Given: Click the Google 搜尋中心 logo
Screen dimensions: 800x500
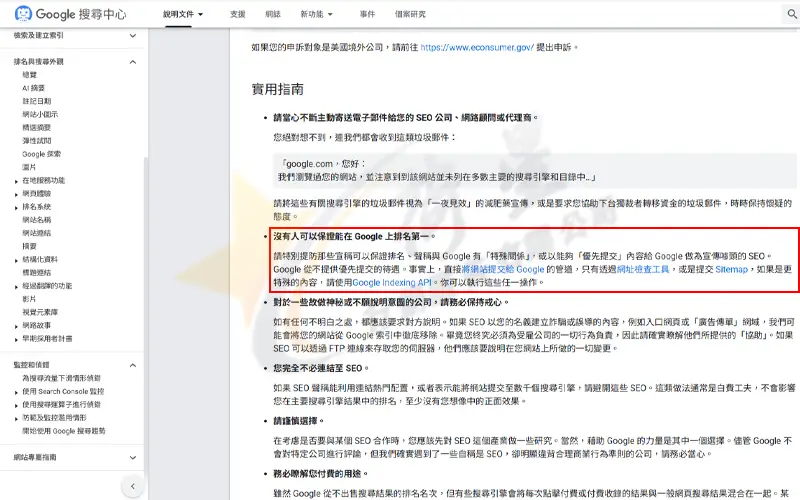Looking at the screenshot, I should click(70, 14).
